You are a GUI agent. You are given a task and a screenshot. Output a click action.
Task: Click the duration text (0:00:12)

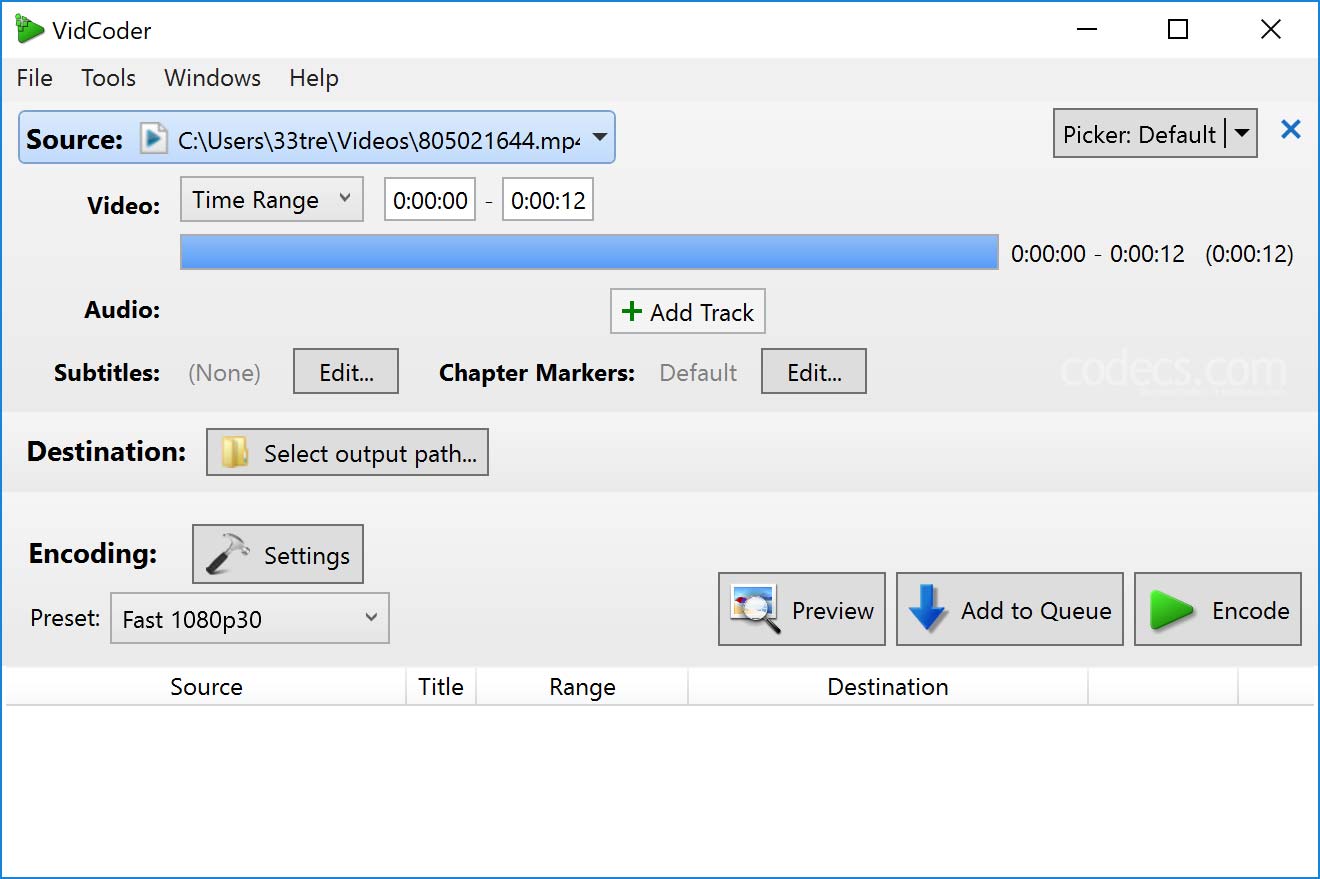[1249, 254]
